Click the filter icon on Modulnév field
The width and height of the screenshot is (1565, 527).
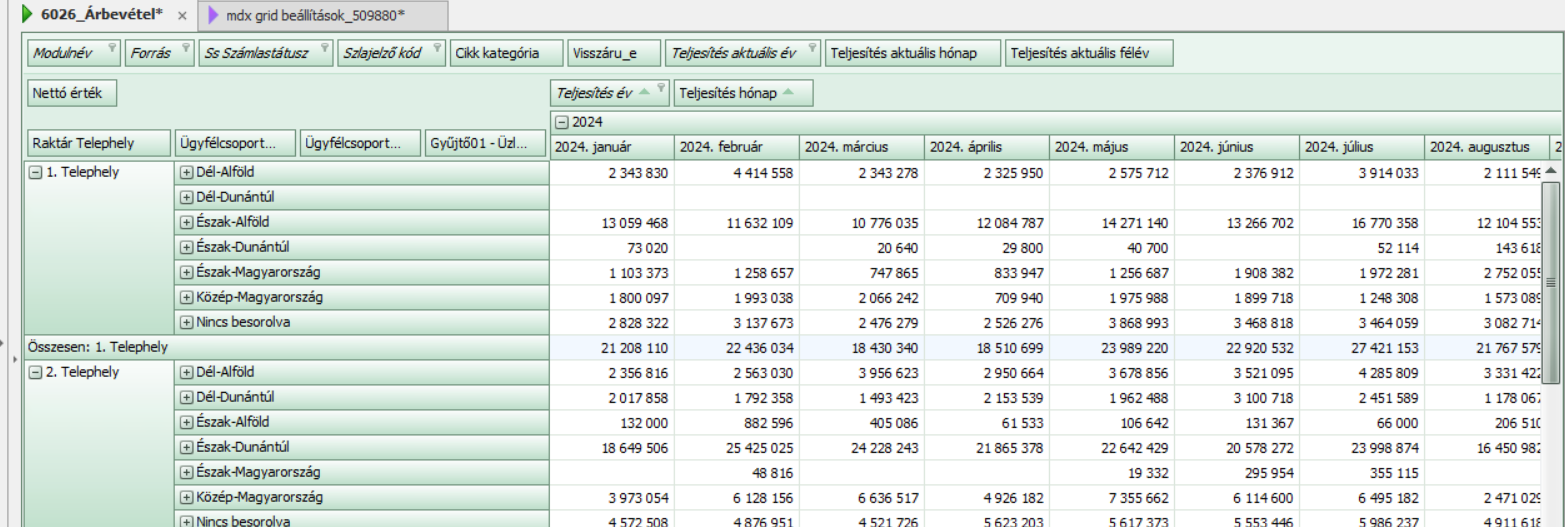[x=112, y=48]
